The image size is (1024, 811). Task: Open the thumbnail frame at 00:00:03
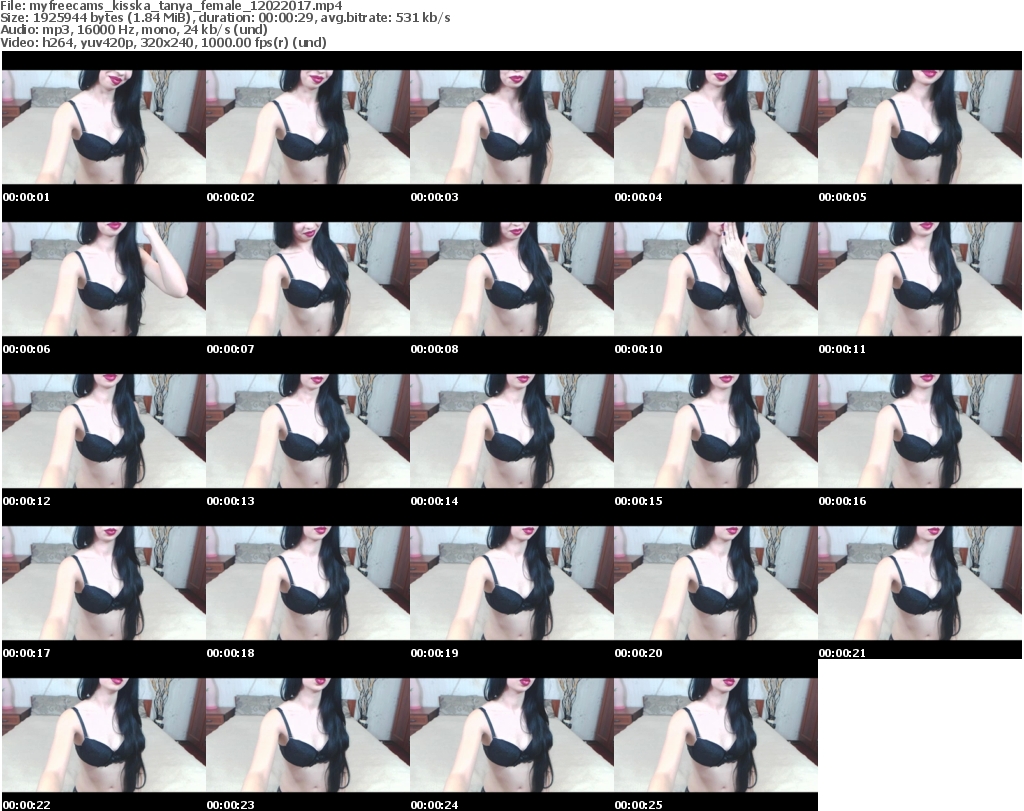click(512, 127)
